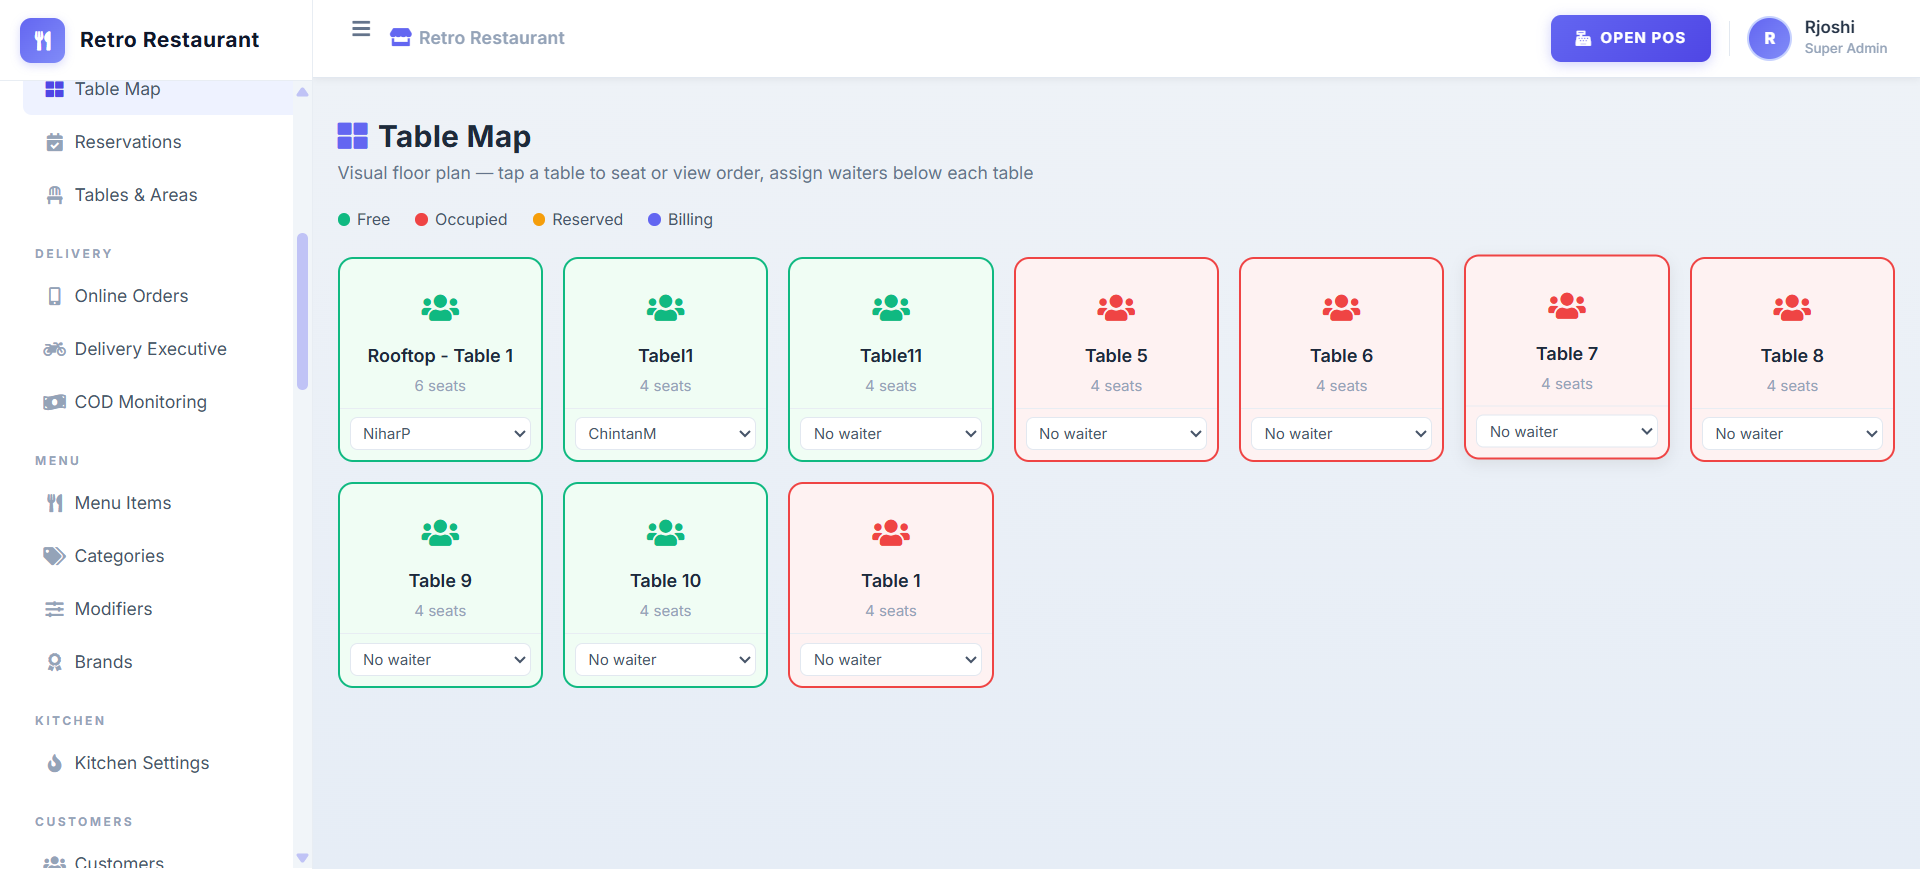The image size is (1920, 869).
Task: Click the people icon on Table 5
Action: click(x=1116, y=308)
